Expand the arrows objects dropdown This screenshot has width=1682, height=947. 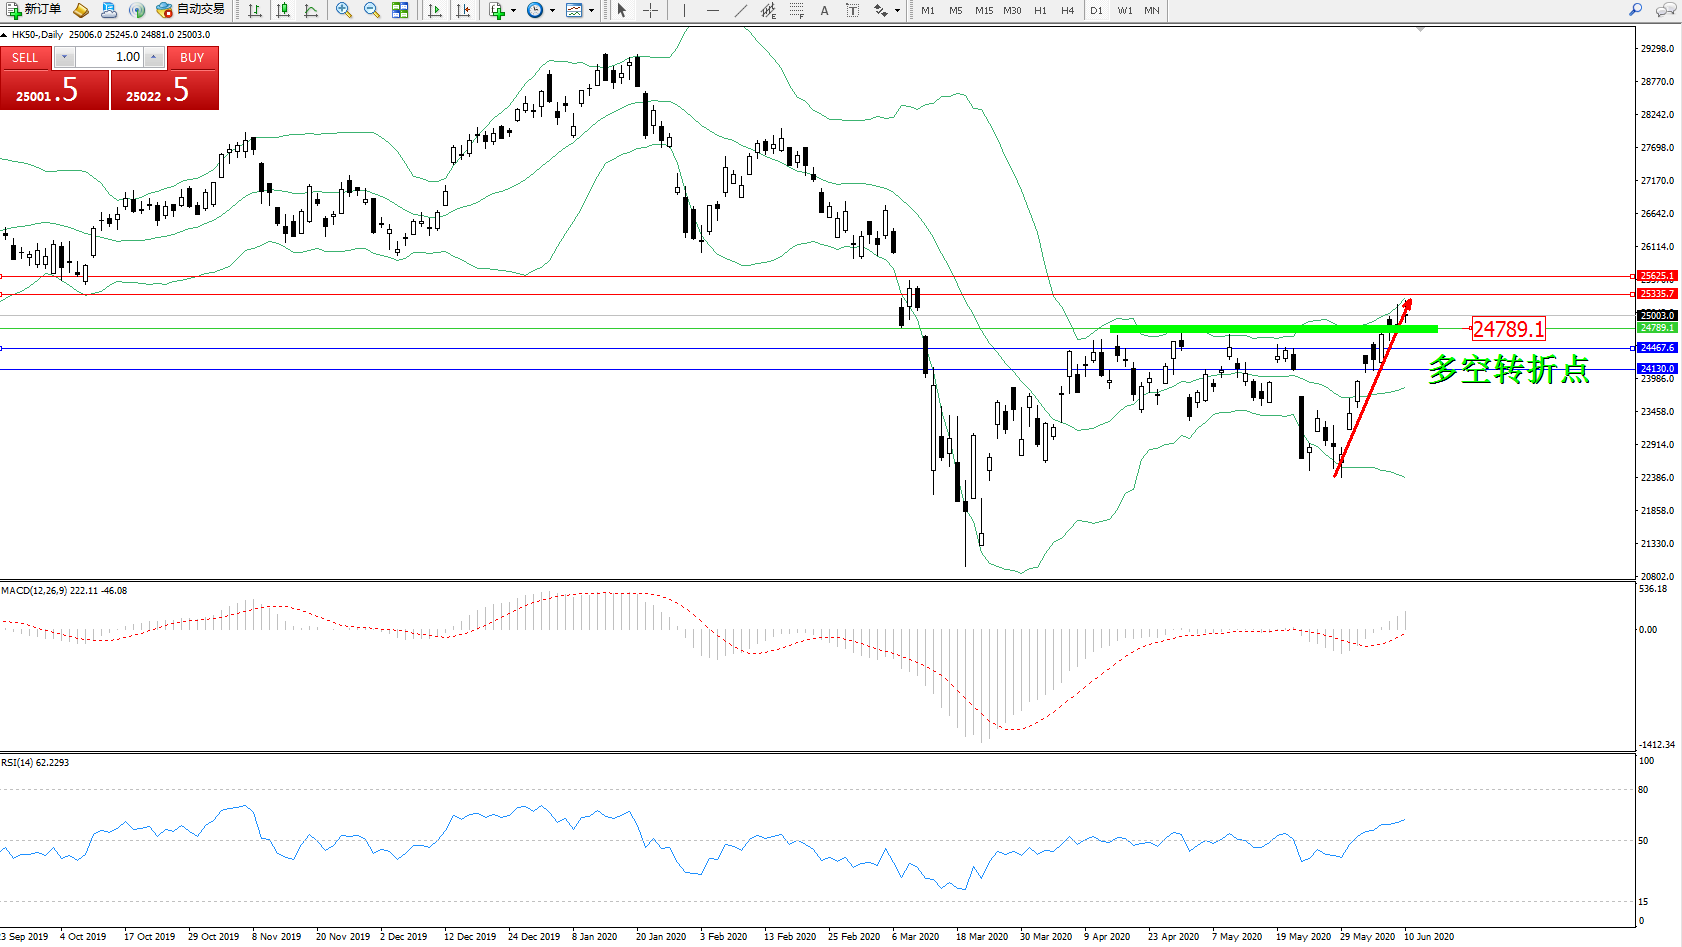[x=897, y=10]
